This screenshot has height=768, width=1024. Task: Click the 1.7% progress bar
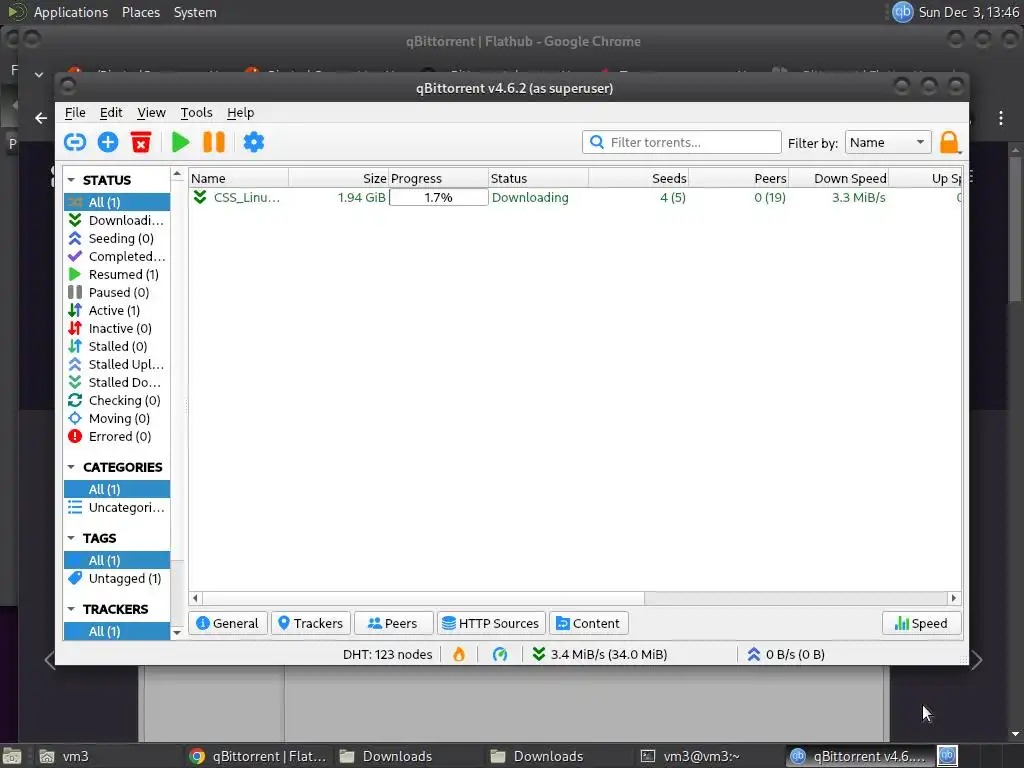tap(438, 197)
